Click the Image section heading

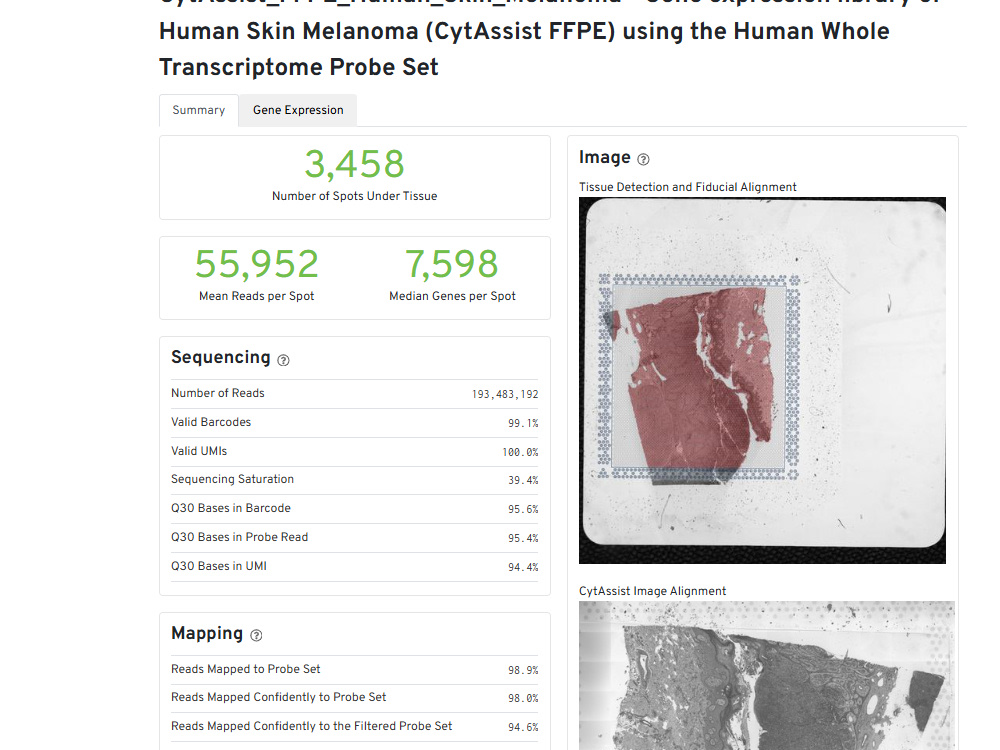point(605,158)
